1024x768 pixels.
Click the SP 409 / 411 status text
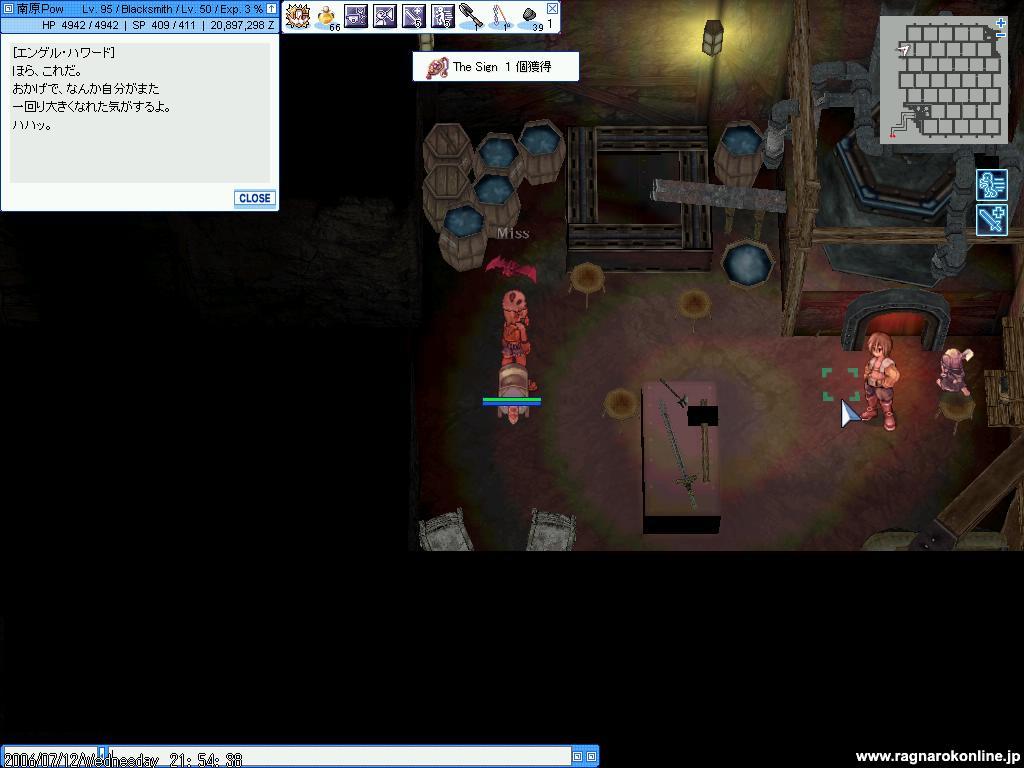click(x=164, y=25)
